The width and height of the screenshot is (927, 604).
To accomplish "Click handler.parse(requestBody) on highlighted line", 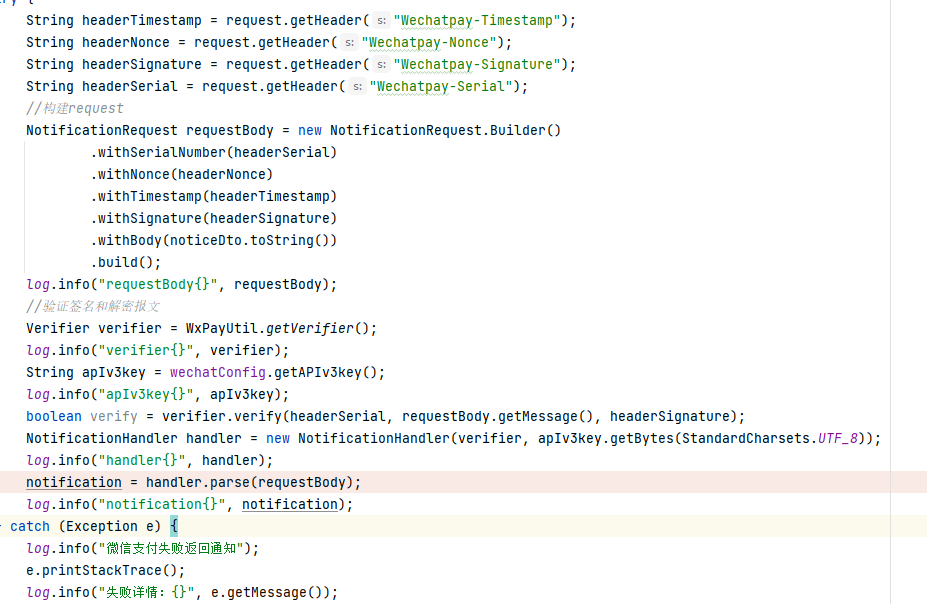I will click(x=249, y=482).
